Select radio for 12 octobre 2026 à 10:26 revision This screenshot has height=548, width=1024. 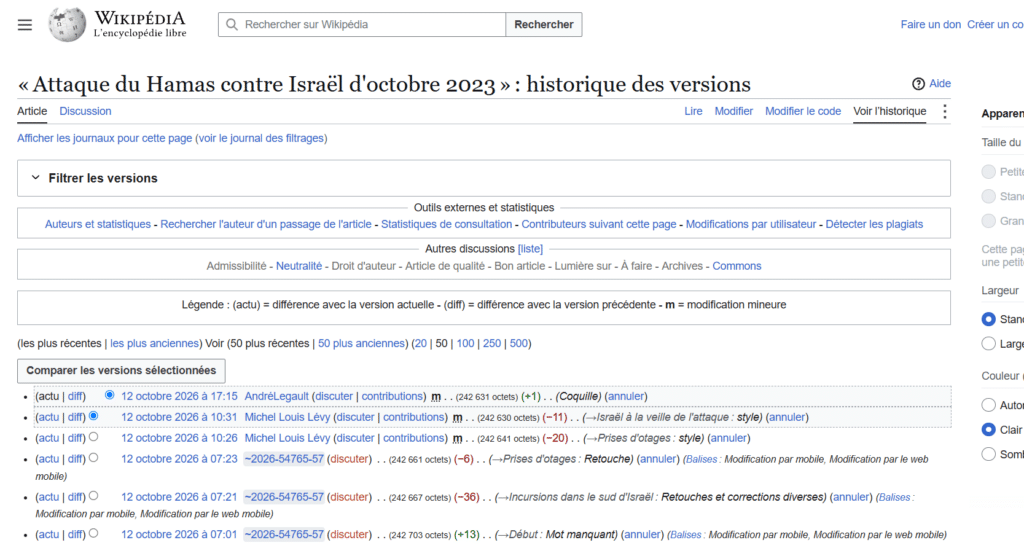[93, 436]
